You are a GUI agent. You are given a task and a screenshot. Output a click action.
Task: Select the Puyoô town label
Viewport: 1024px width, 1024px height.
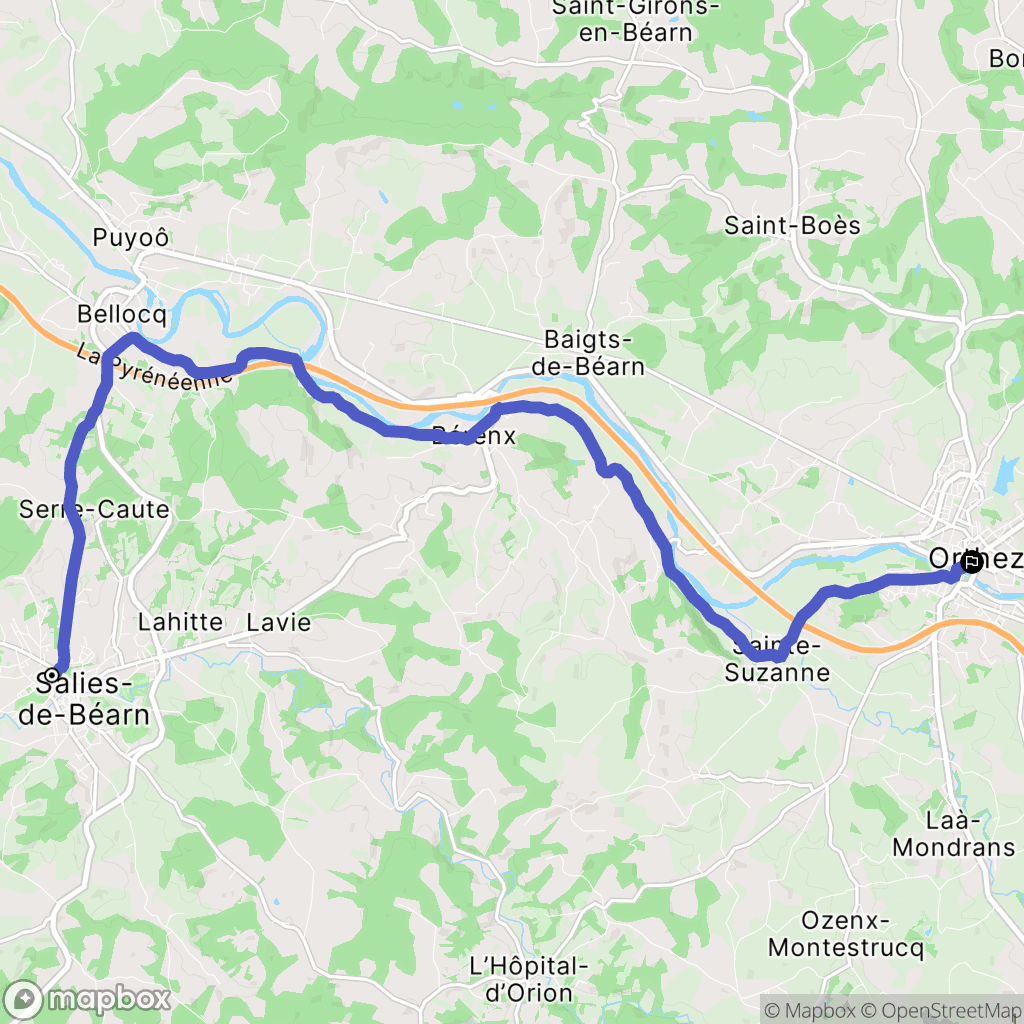131,238
